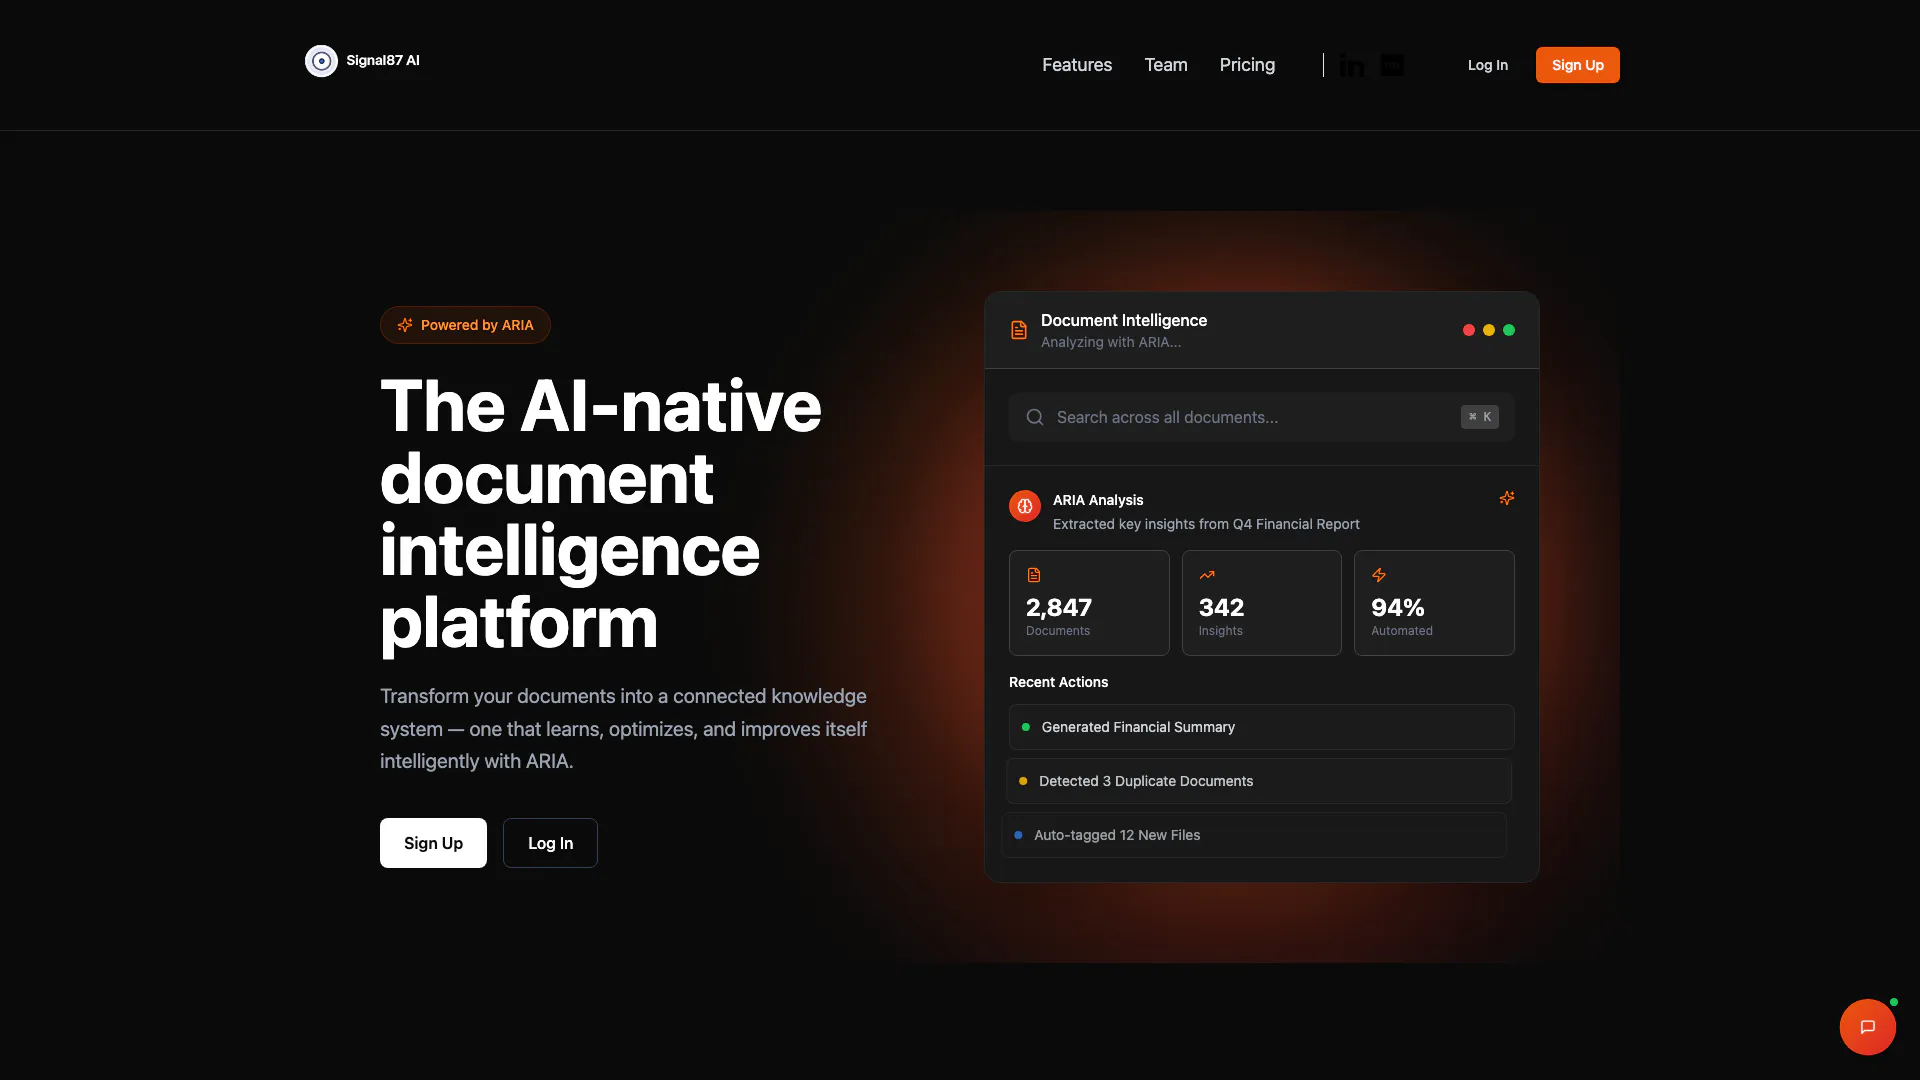Image resolution: width=1920 pixels, height=1080 pixels.
Task: Select Generated Financial Summary action
Action: [1261, 727]
